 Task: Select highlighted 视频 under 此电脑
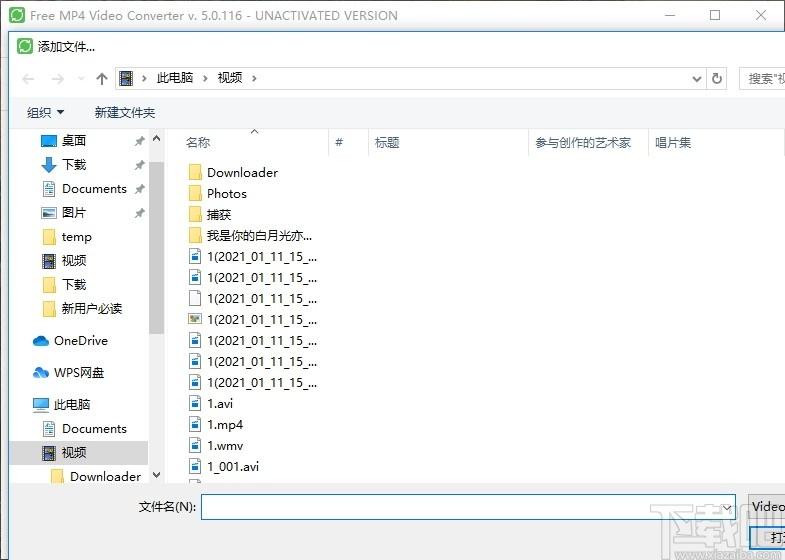[74, 453]
